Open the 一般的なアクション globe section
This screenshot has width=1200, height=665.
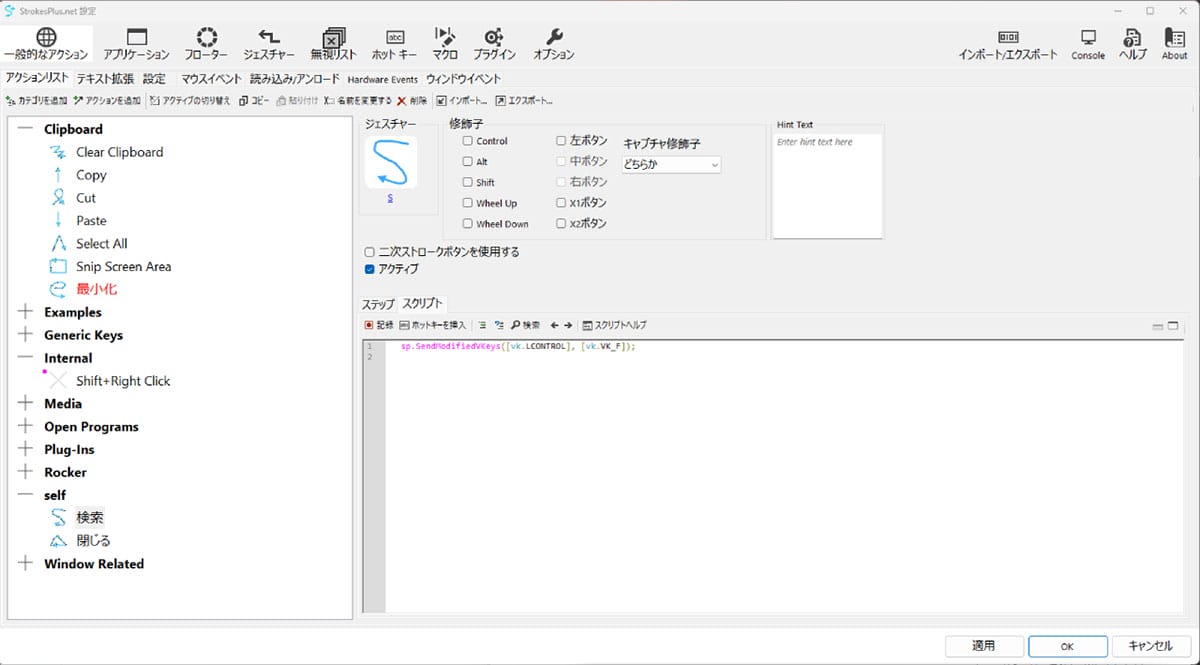(x=46, y=44)
